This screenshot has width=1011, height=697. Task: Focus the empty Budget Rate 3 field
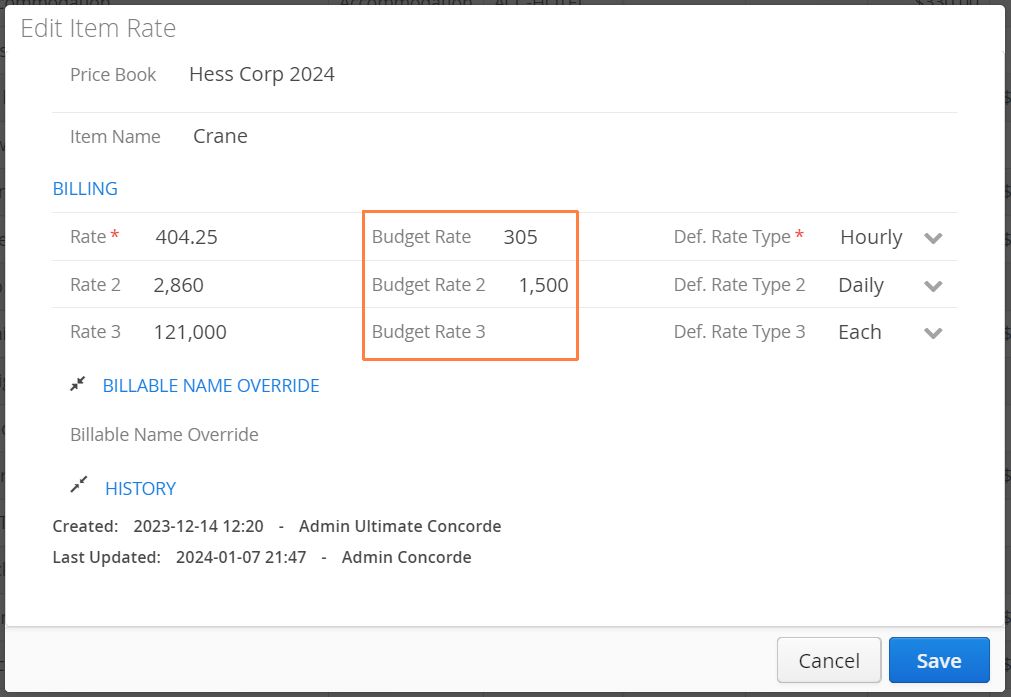coord(531,332)
